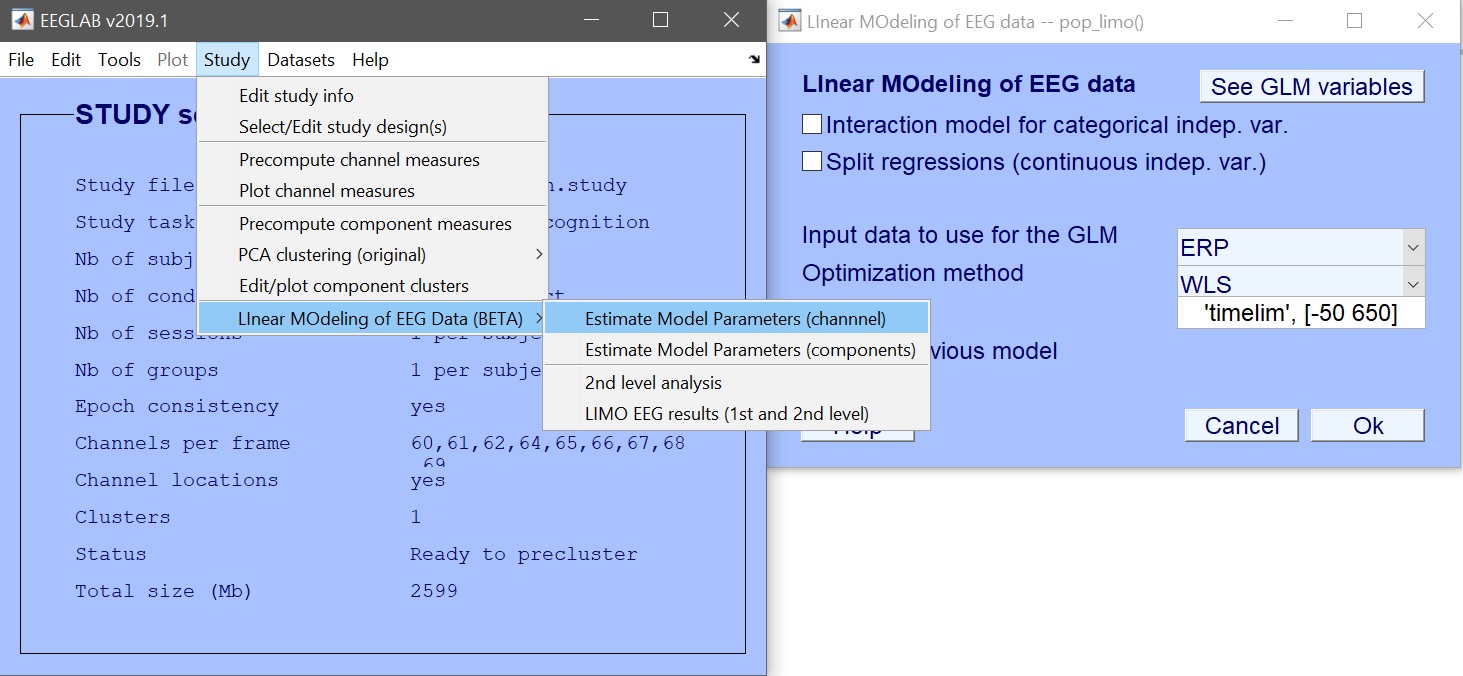The width and height of the screenshot is (1463, 676).
Task: Click the MATLAB icon in EEGLAB title bar
Action: (22, 20)
